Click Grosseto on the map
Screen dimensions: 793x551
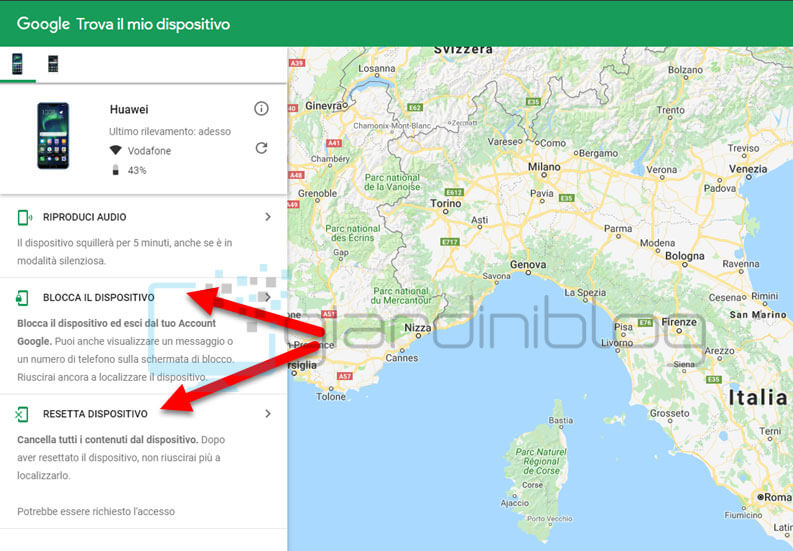point(670,413)
